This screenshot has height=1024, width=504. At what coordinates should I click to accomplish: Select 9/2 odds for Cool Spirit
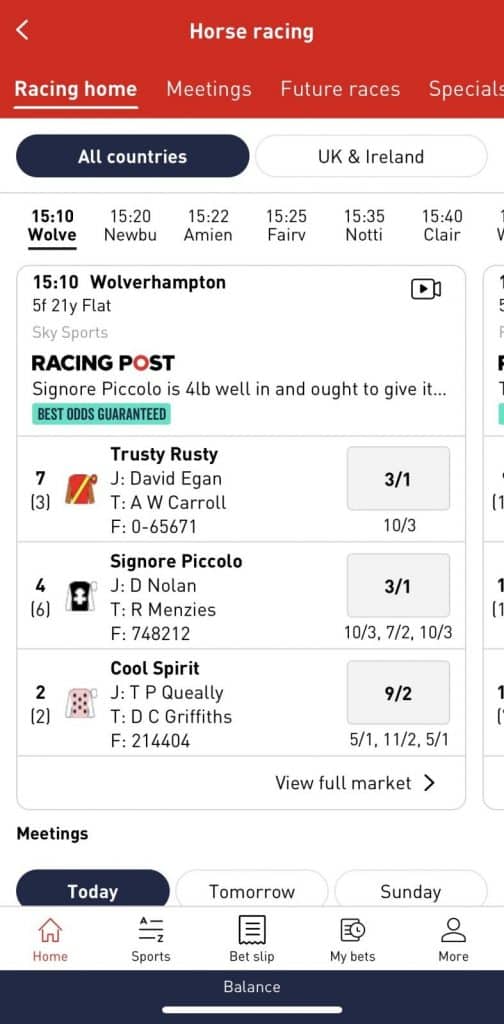coord(398,694)
